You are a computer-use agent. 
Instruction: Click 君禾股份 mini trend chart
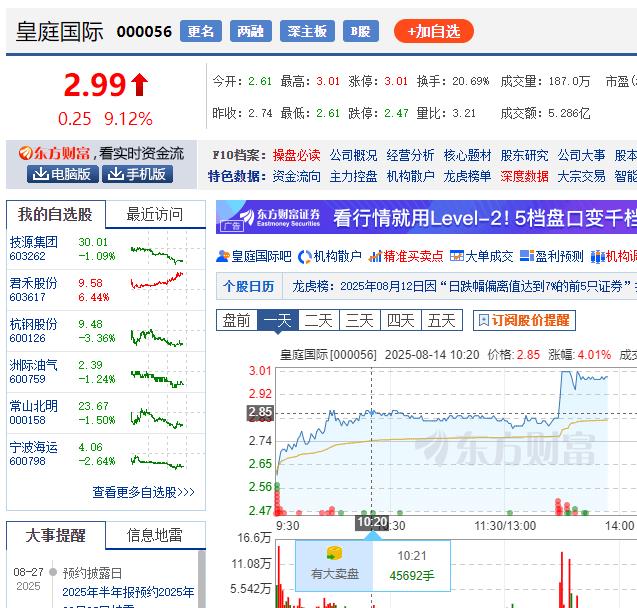(x=157, y=280)
